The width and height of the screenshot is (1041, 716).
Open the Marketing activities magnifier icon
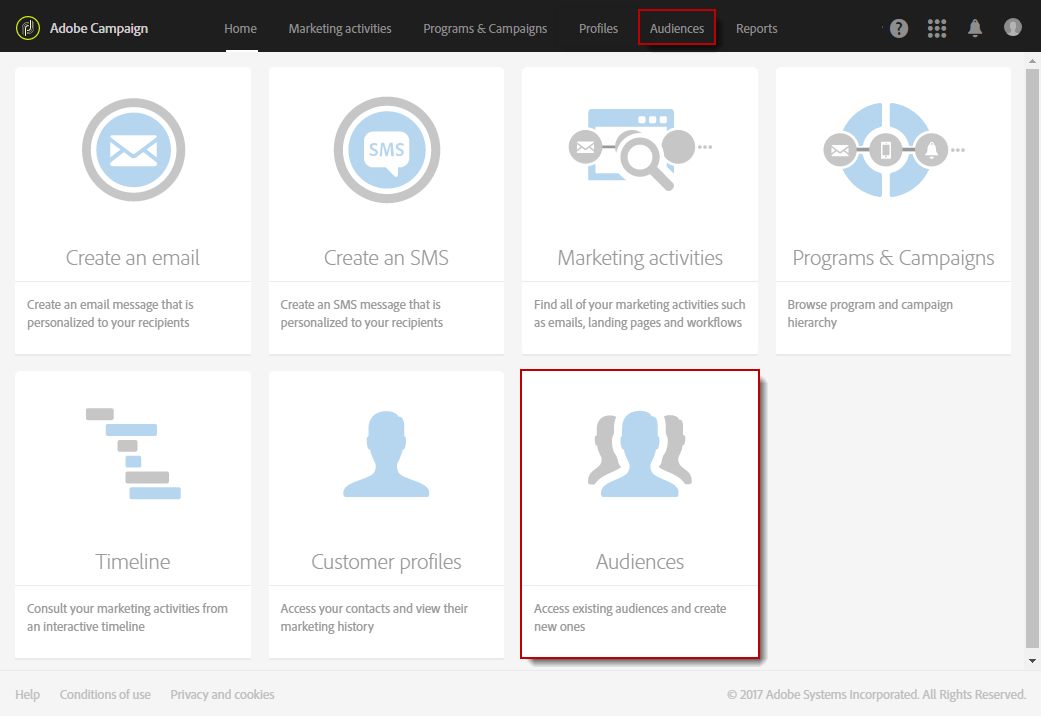[639, 150]
